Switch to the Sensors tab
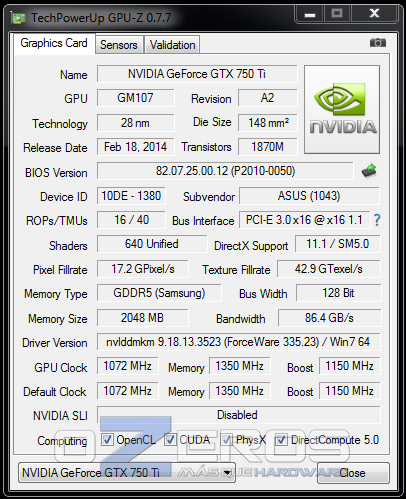The width and height of the screenshot is (406, 499). click(x=119, y=45)
